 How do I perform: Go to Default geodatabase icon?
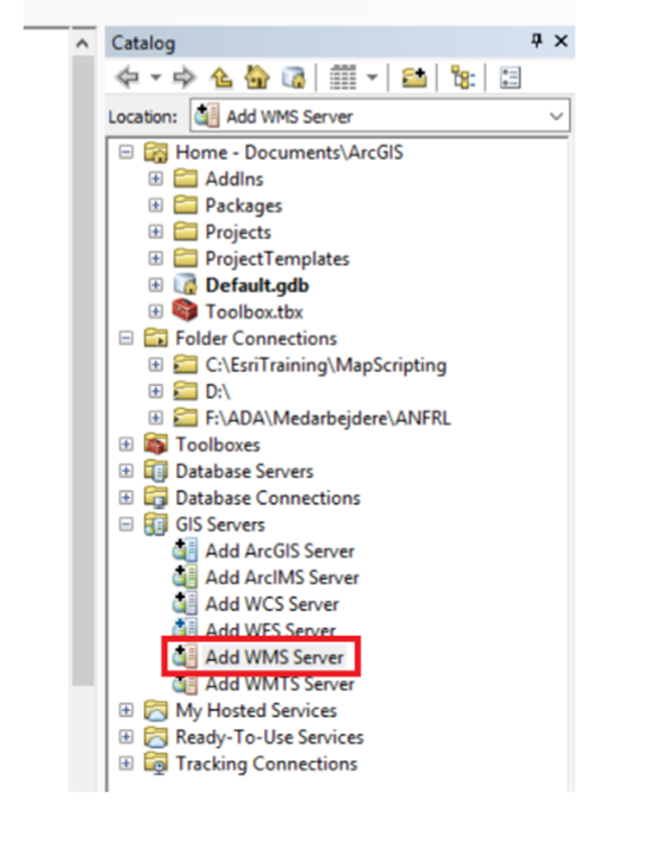[294, 78]
